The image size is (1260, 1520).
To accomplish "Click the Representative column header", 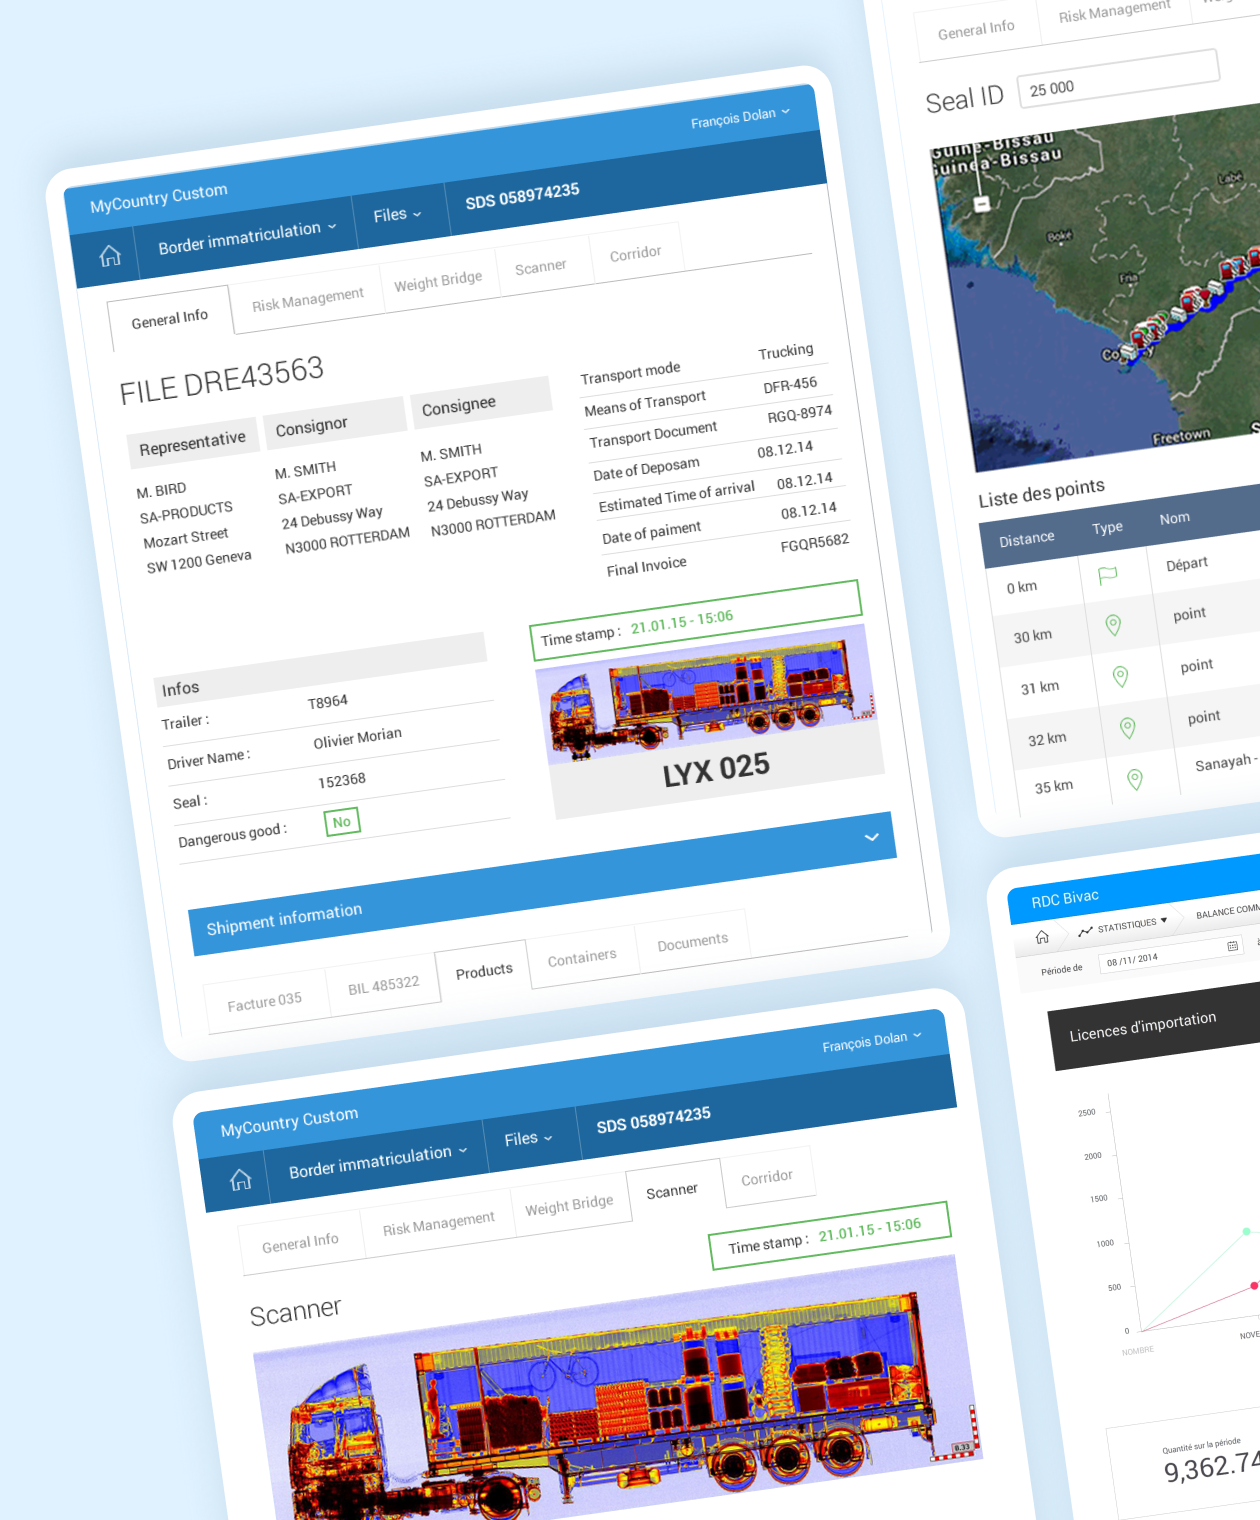I will coord(192,443).
